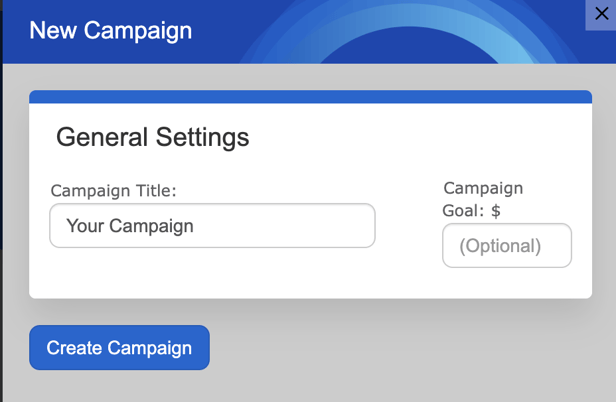Click the dollar sign beside Goal label
This screenshot has height=402, width=616.
pos(496,211)
